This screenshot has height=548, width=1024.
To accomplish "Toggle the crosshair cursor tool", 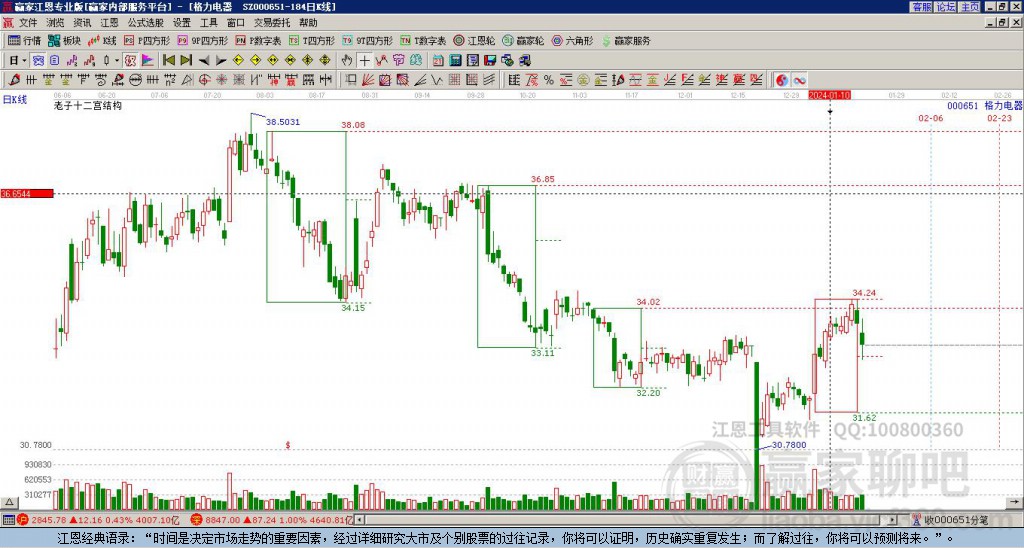I will 364,61.
